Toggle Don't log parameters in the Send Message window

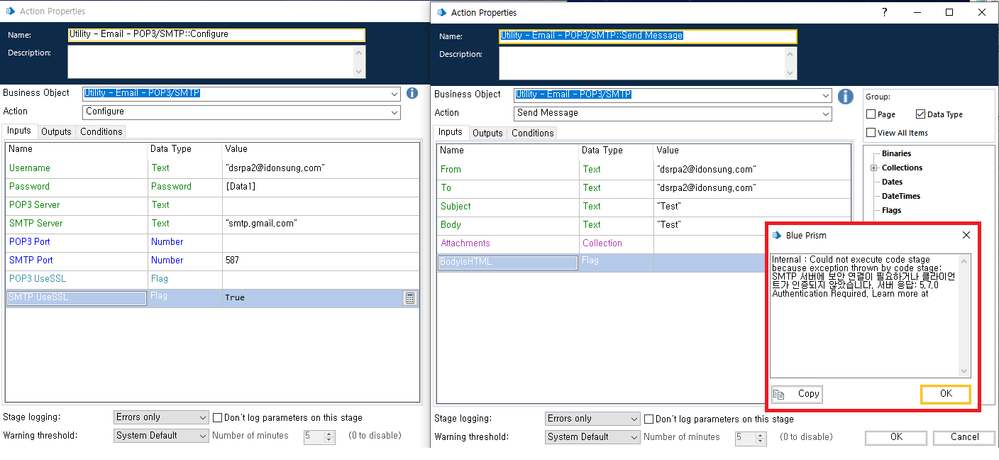tap(649, 419)
